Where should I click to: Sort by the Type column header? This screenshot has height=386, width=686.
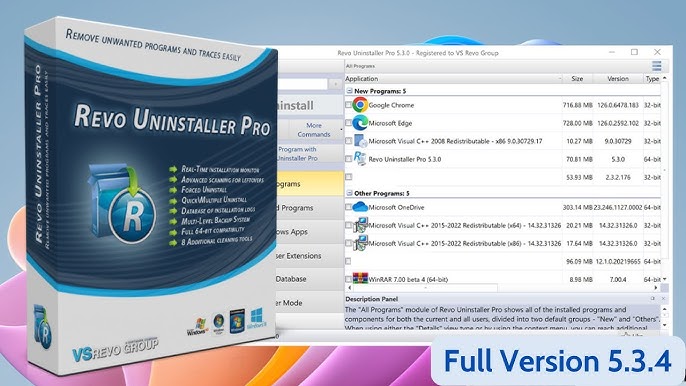[652, 79]
